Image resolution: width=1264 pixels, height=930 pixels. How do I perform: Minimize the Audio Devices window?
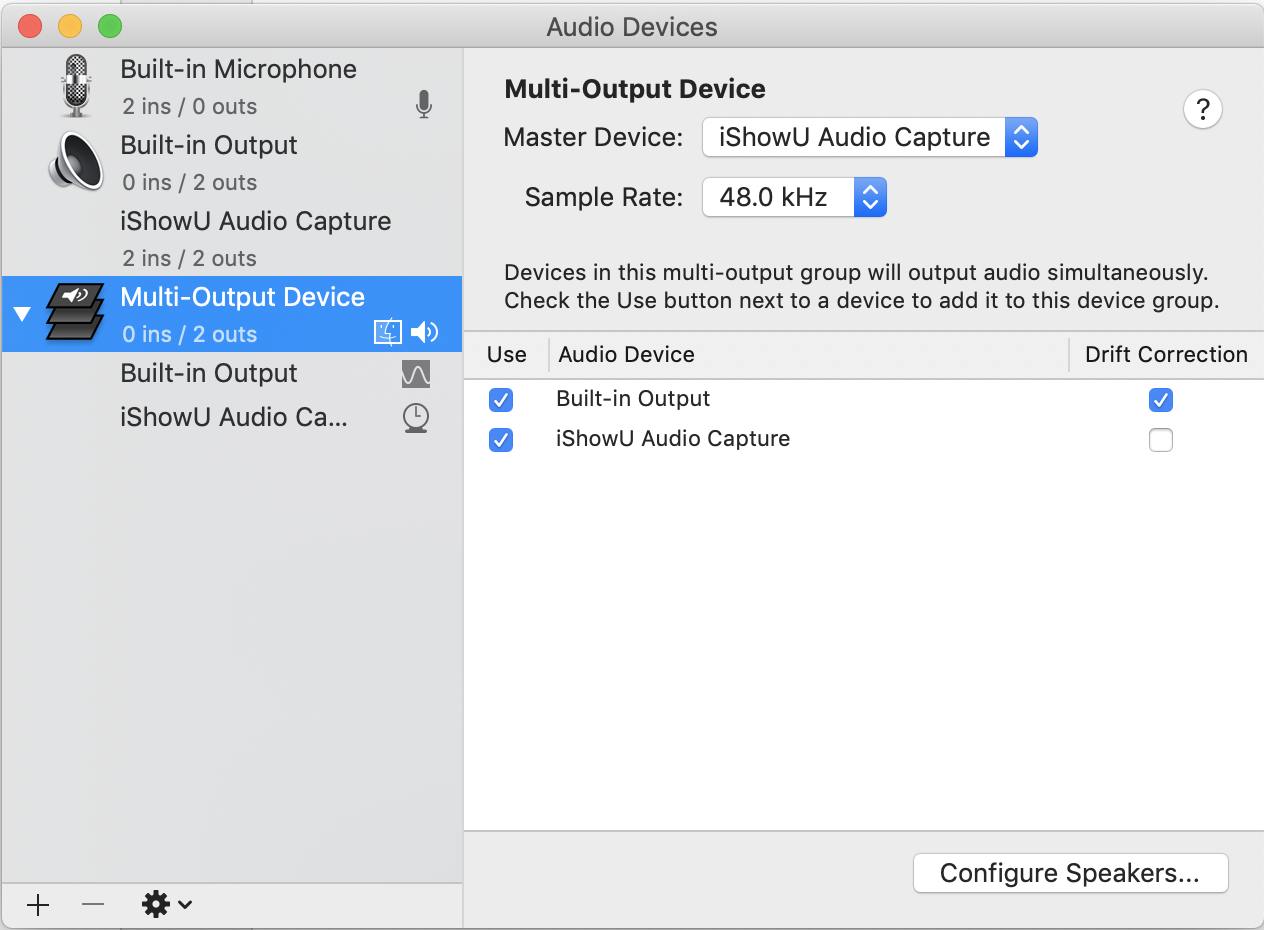pos(70,27)
